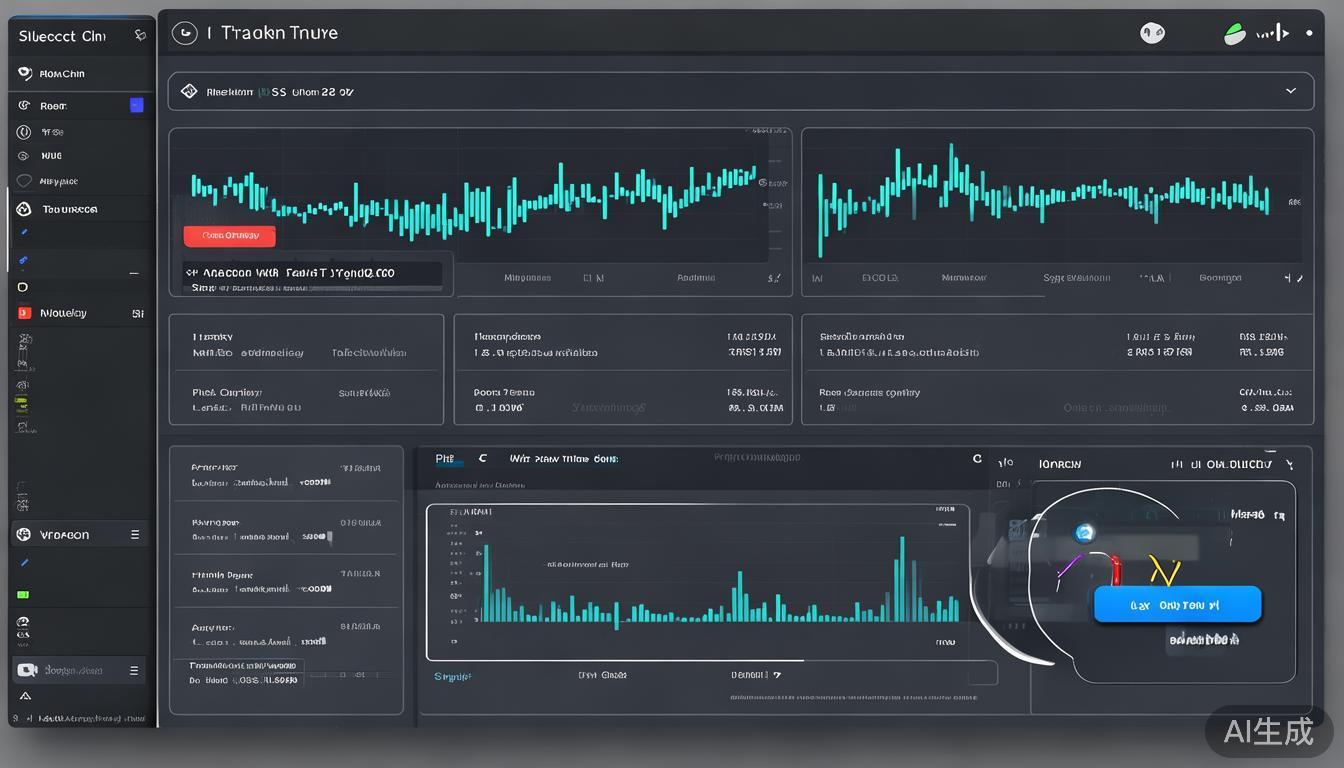This screenshot has width=1344, height=768.
Task: Expand the top selector bar with the chevron
Action: tap(1291, 91)
